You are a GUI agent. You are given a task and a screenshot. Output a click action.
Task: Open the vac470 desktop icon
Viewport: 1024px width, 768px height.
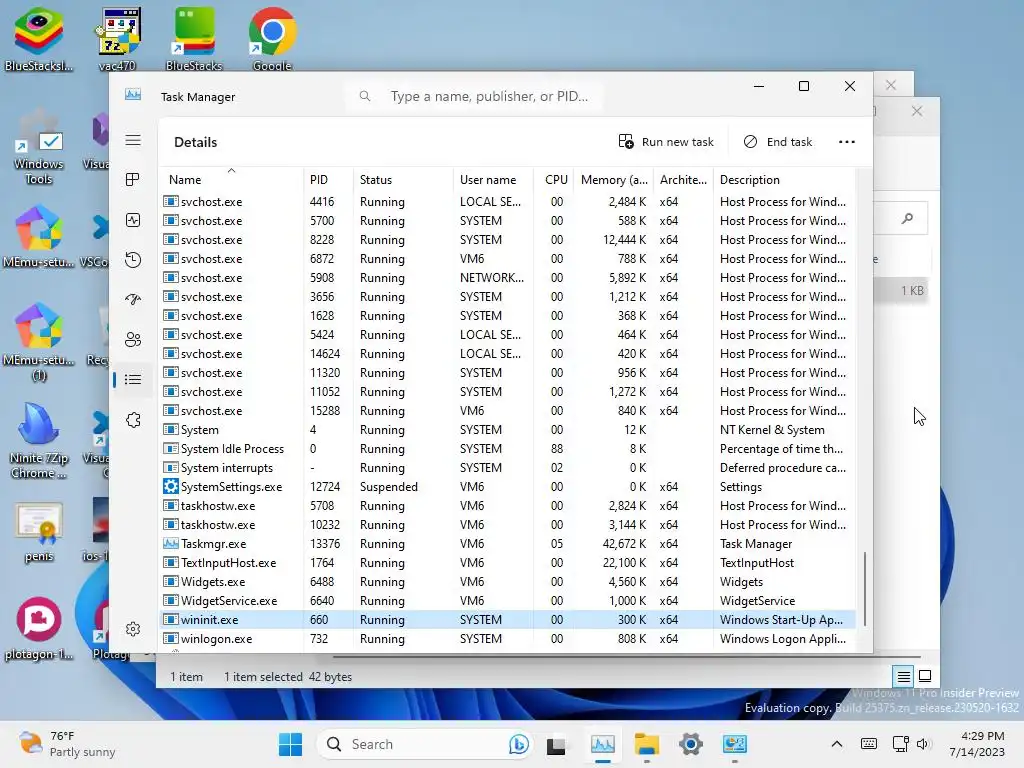[118, 39]
